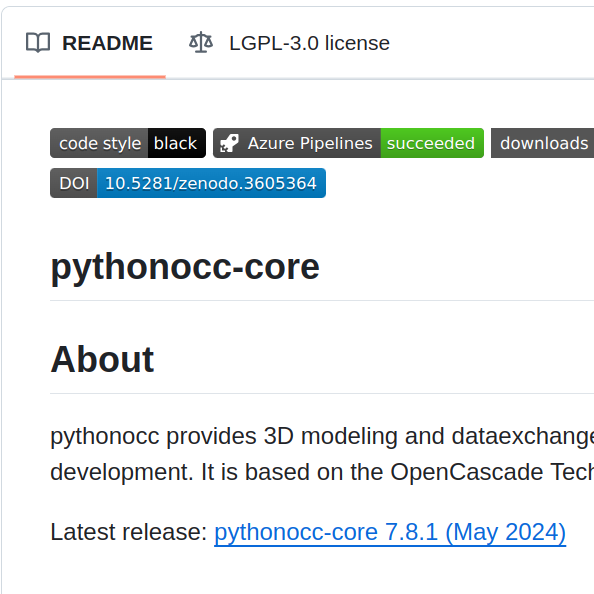The image size is (594, 594).
Task: Switch to the README tab
Action: click(90, 43)
